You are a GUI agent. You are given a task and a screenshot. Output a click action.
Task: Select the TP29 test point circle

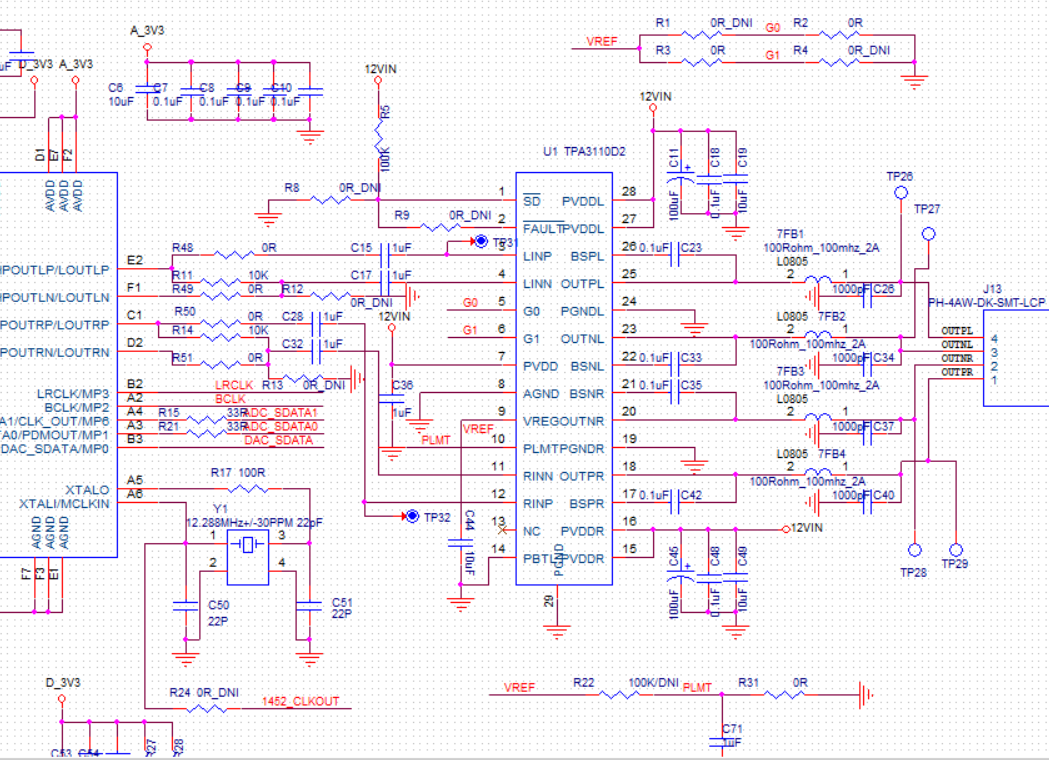coord(955,550)
